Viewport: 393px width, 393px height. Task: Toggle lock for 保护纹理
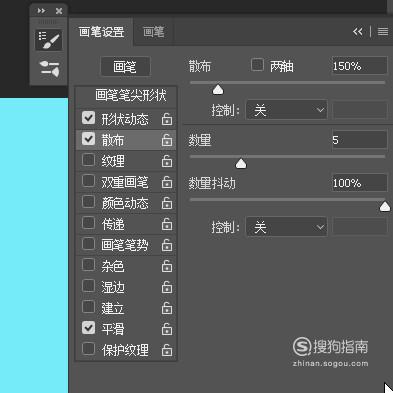tap(167, 350)
